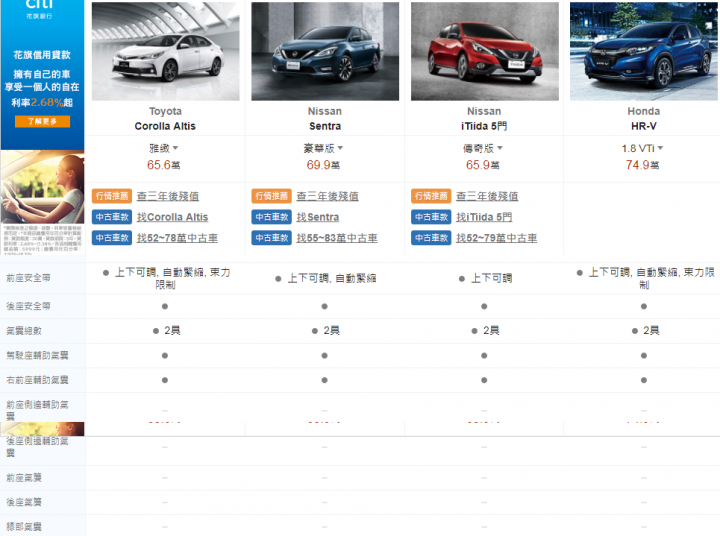Select the iTiida 5門 model name

(484, 126)
